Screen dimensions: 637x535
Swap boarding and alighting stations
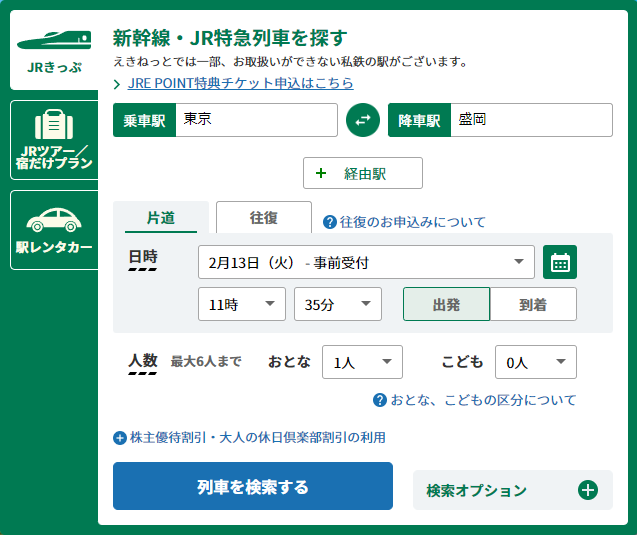click(x=363, y=120)
